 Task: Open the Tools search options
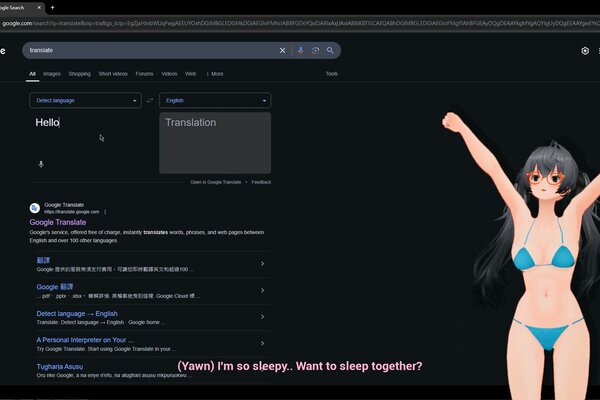click(x=332, y=74)
